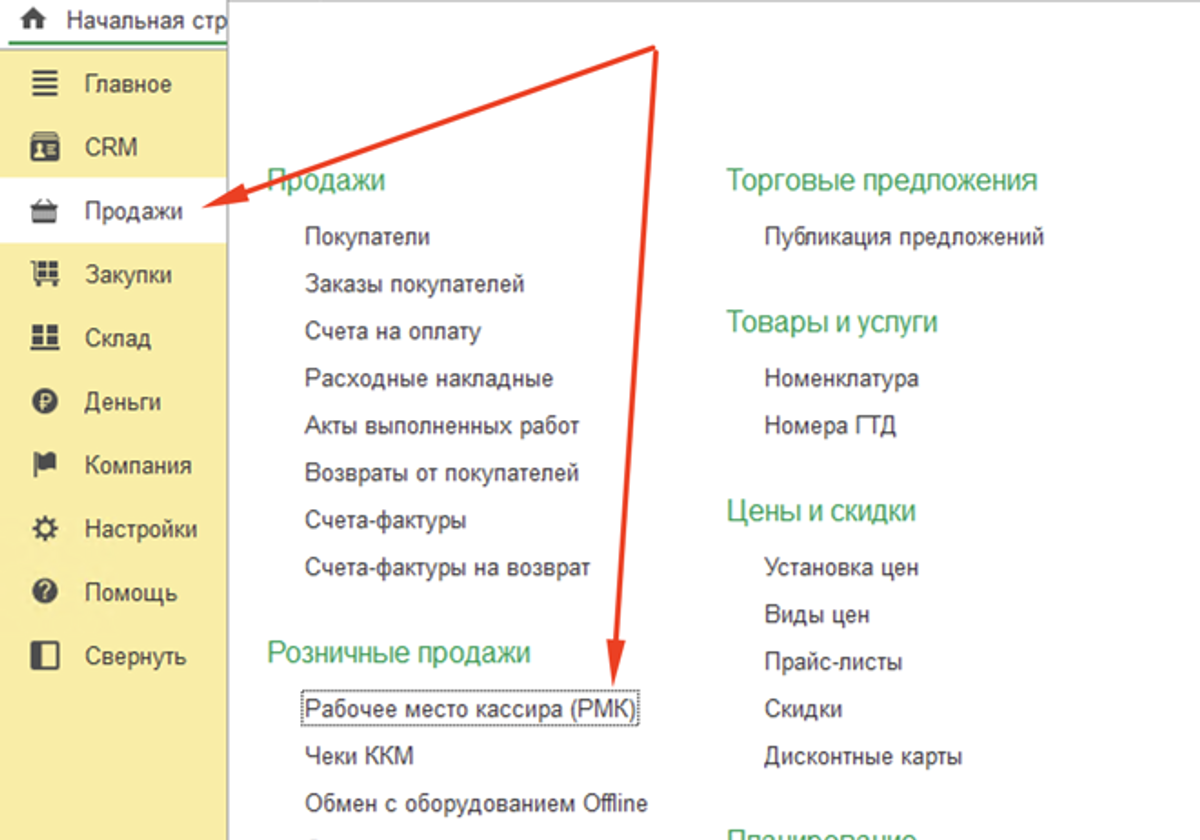Open Возвраты от покупателей
This screenshot has height=840, width=1200.
pyautogui.click(x=442, y=473)
